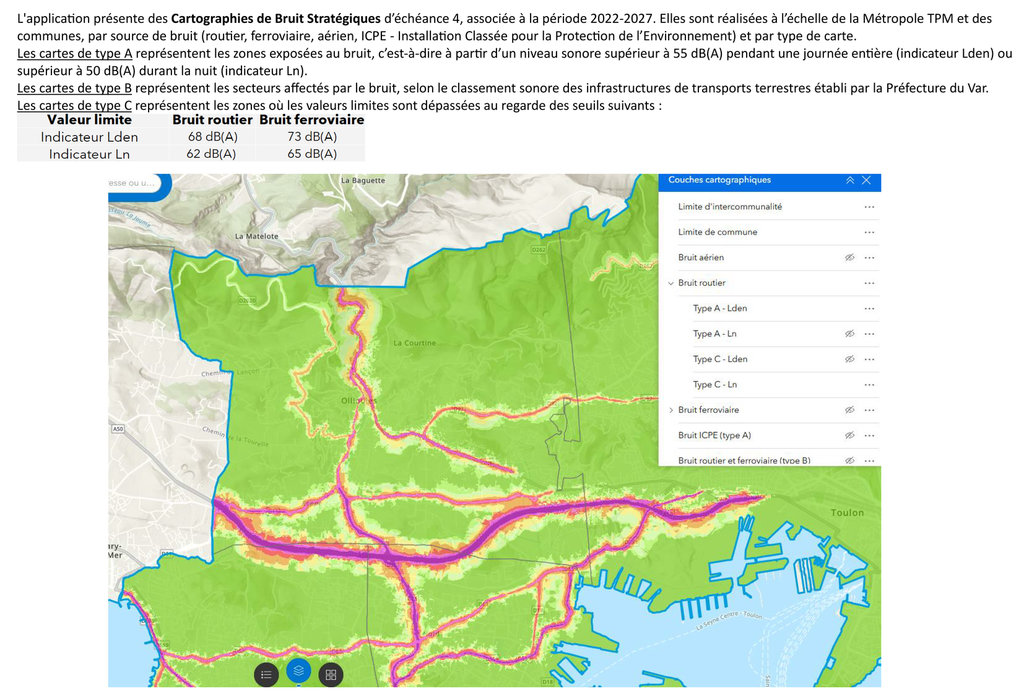Open the basemap gallery grid button
This screenshot has height=696, width=1024.
pyautogui.click(x=331, y=674)
